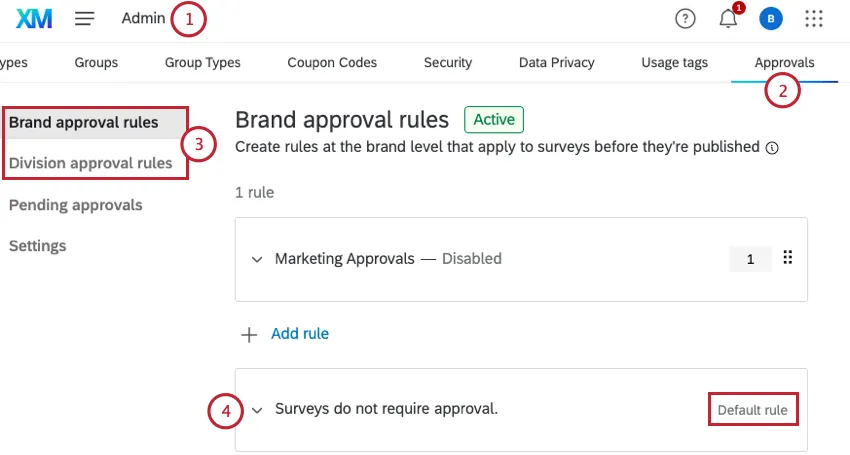Switch to the Approvals tab
850x455 pixels.
coord(784,62)
